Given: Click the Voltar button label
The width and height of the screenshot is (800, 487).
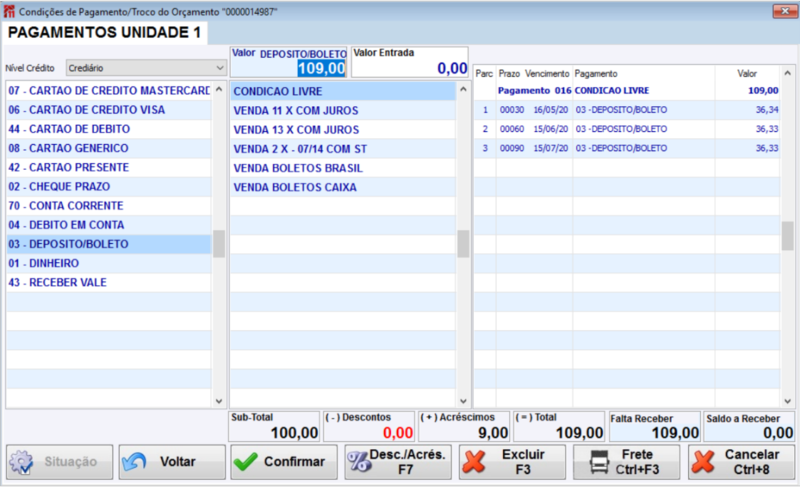Looking at the screenshot, I should (178, 462).
